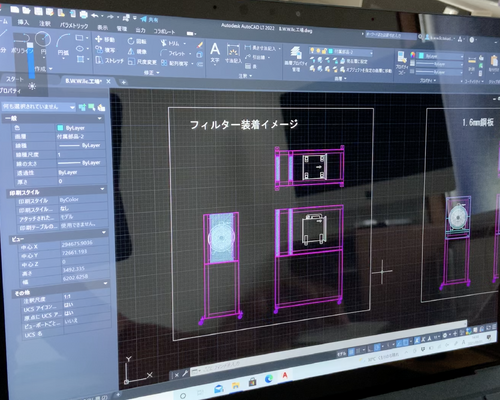Click the cyan layer color swatch in layer dropdown

pos(330,51)
